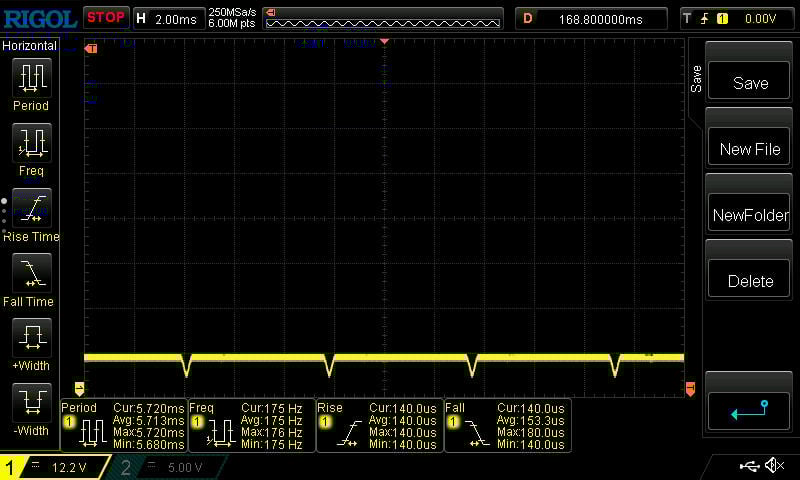Click the orange T marker at waveform start
The height and width of the screenshot is (480, 800).
(x=91, y=49)
